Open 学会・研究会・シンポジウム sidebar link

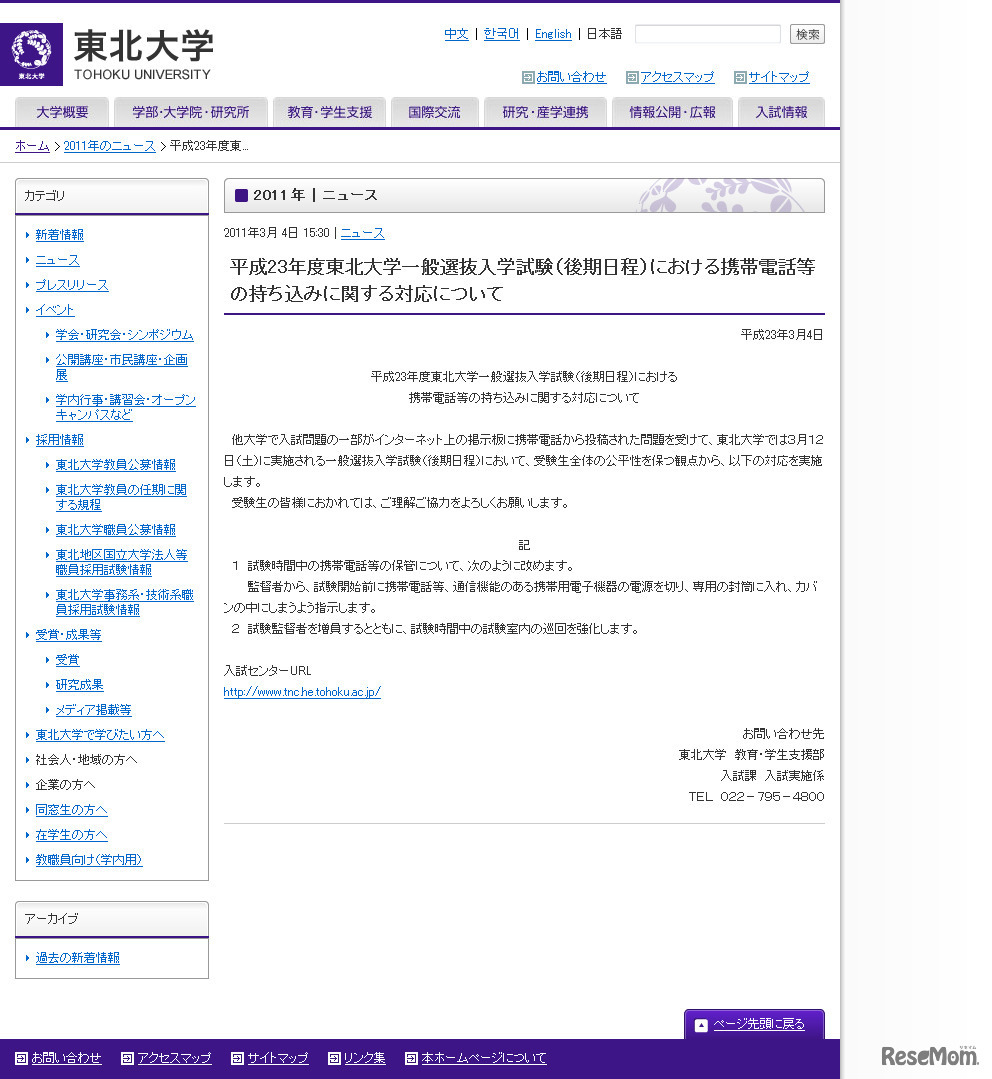click(x=125, y=334)
